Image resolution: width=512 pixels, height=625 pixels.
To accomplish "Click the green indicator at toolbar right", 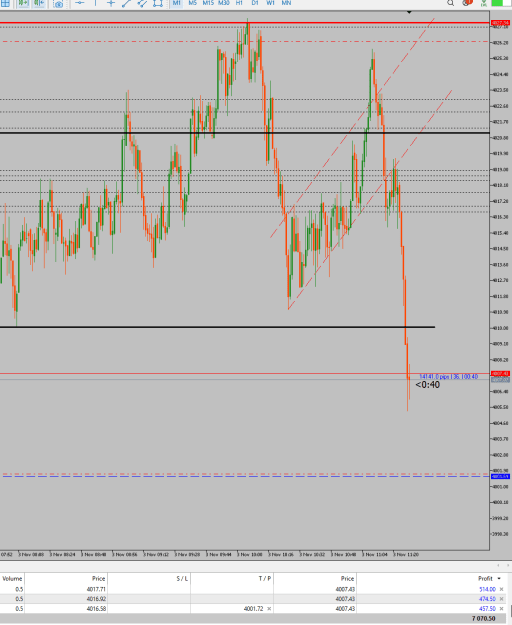I will pyautogui.click(x=497, y=3).
